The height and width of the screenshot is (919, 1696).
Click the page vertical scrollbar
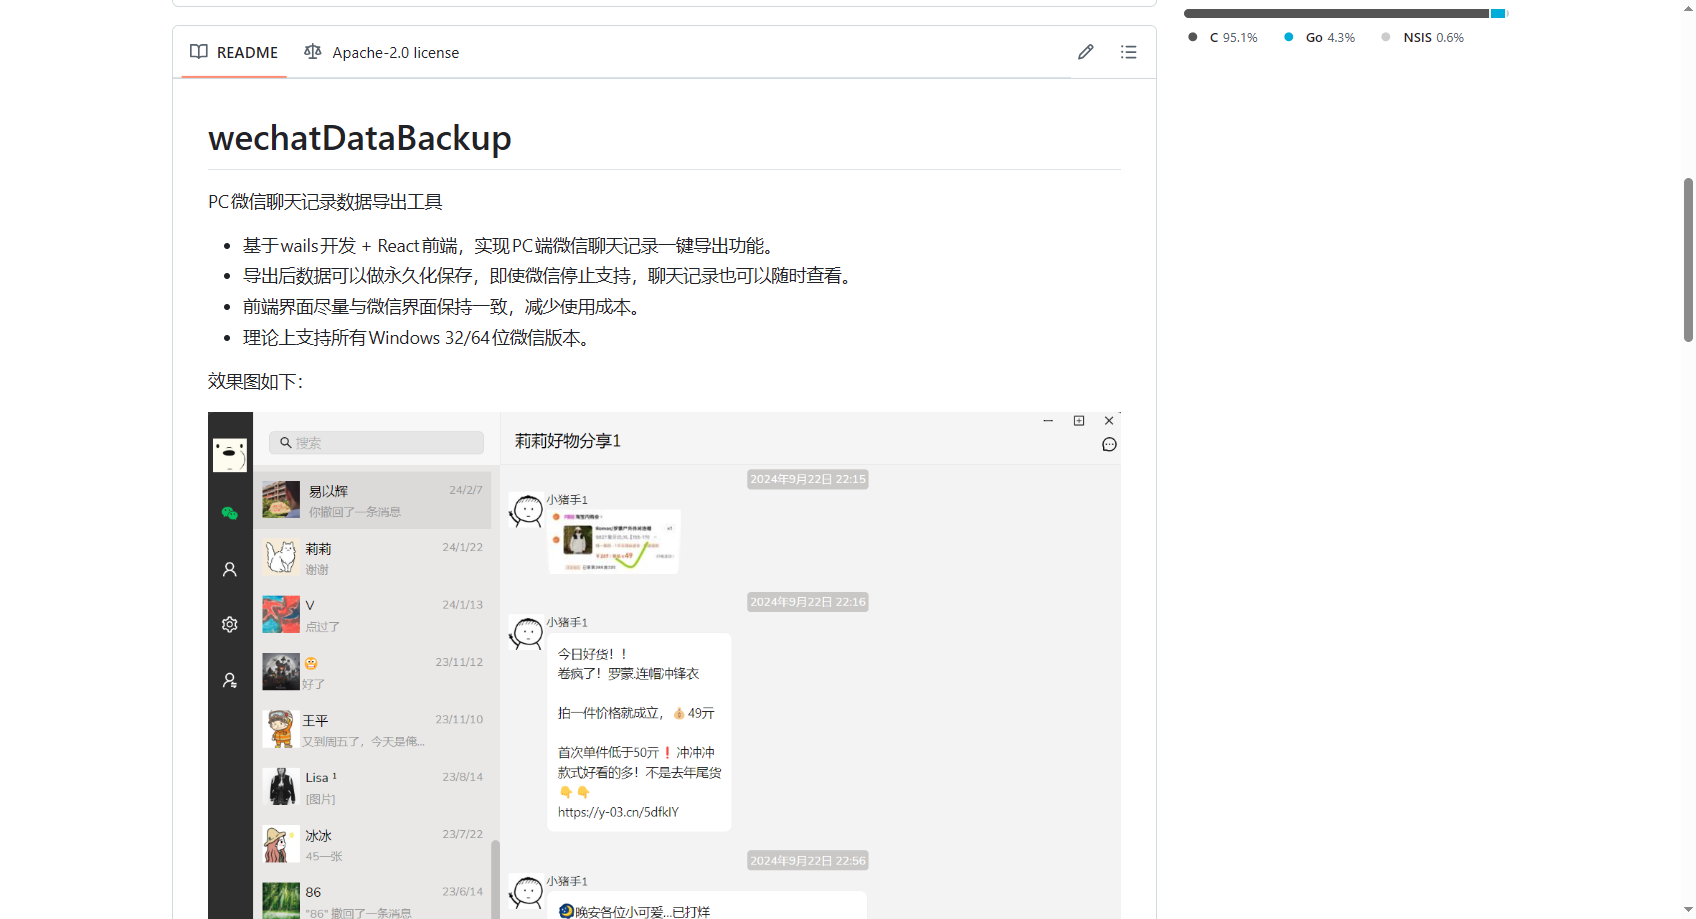1688,260
